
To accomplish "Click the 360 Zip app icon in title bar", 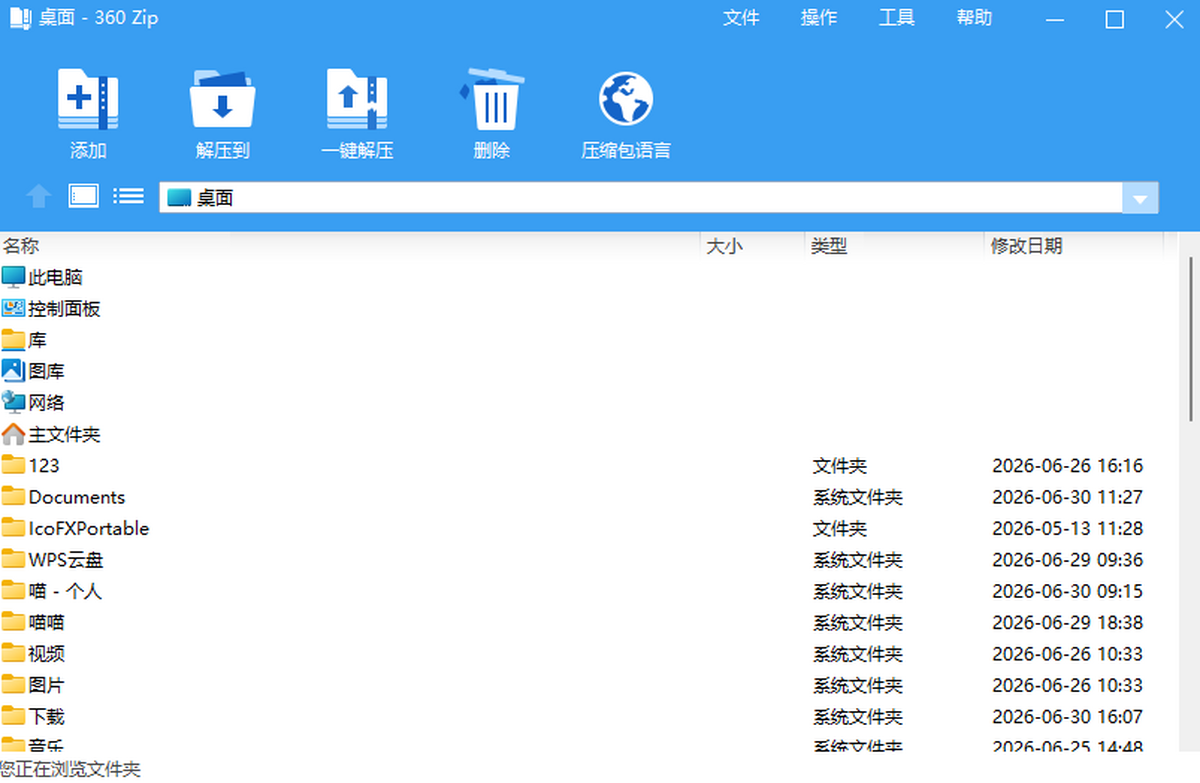I will (x=20, y=18).
